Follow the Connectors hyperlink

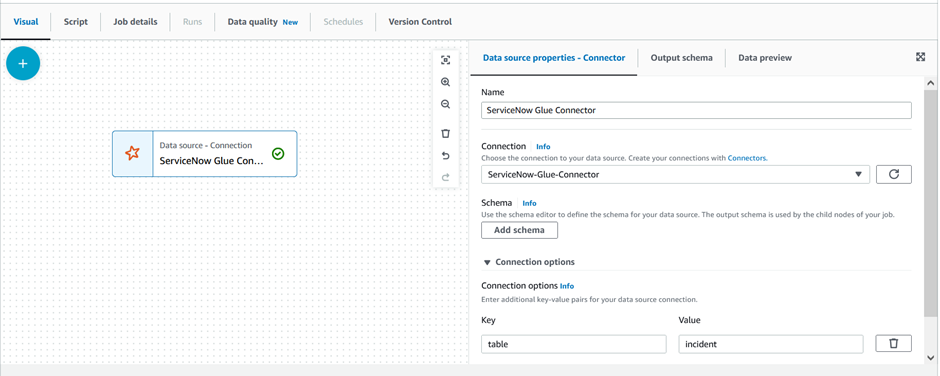[x=747, y=158]
